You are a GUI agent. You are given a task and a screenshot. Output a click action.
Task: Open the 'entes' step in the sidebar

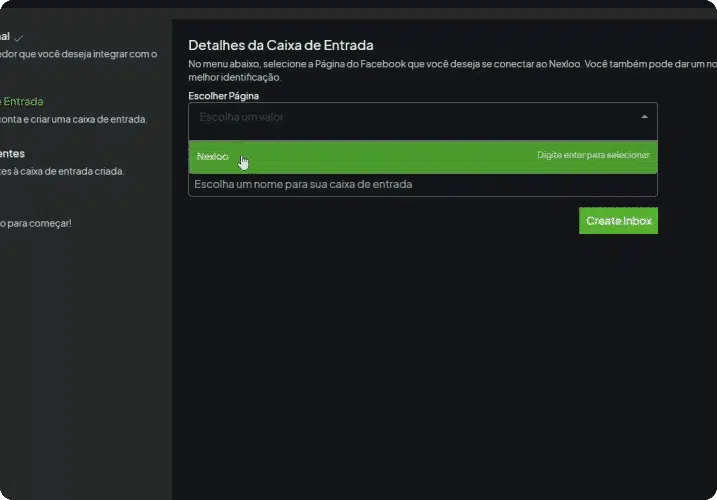[12, 154]
